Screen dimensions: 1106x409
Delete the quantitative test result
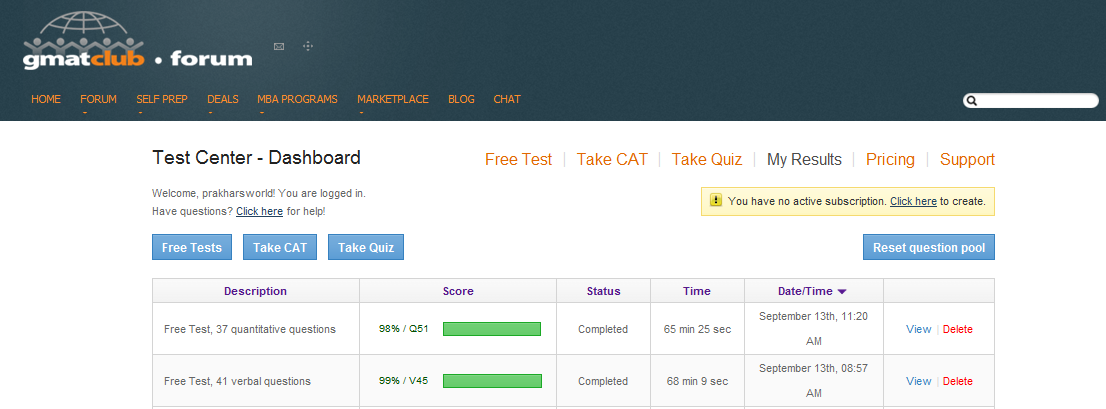(958, 329)
